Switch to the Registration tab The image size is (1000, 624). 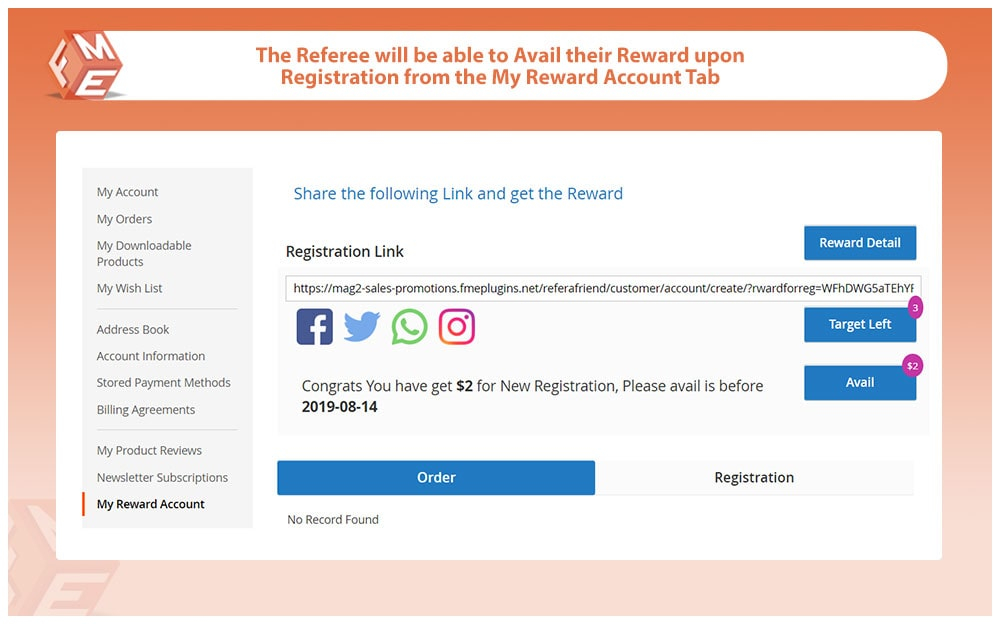[x=754, y=478]
